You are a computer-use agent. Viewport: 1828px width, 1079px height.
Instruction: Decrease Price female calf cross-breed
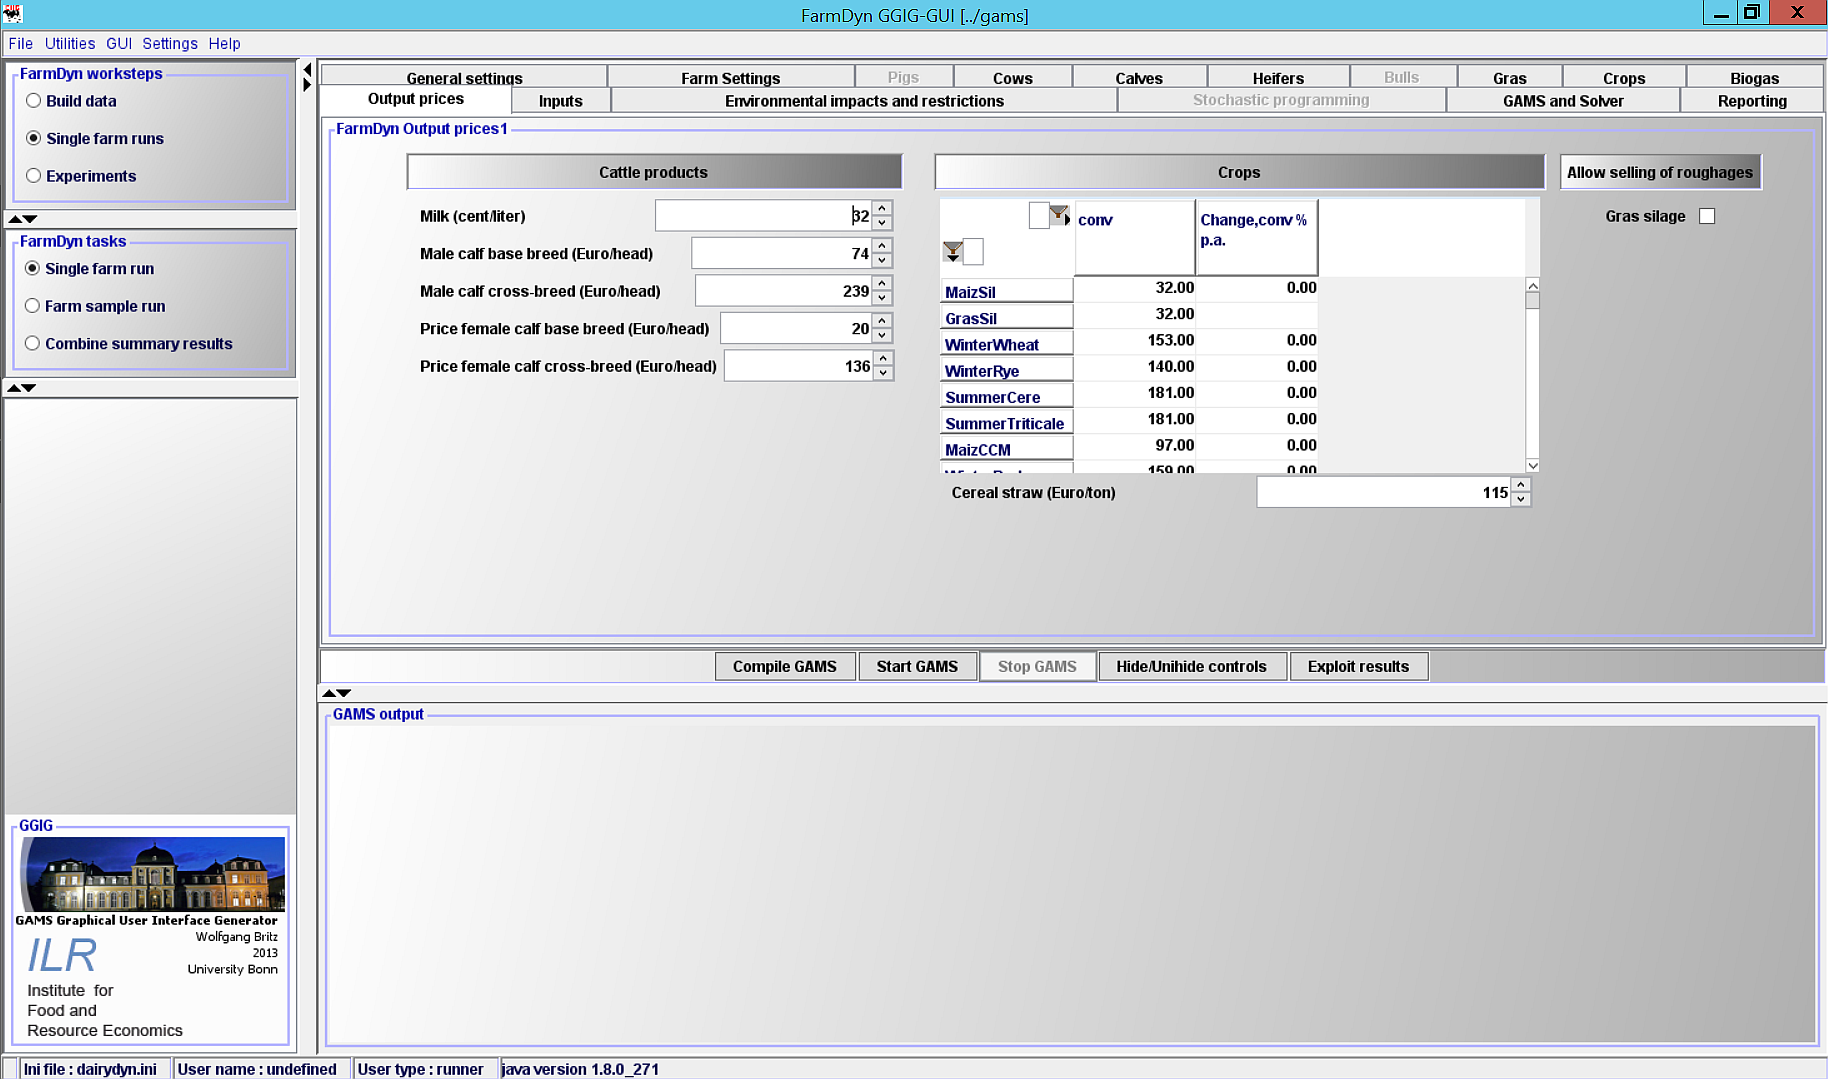(882, 373)
